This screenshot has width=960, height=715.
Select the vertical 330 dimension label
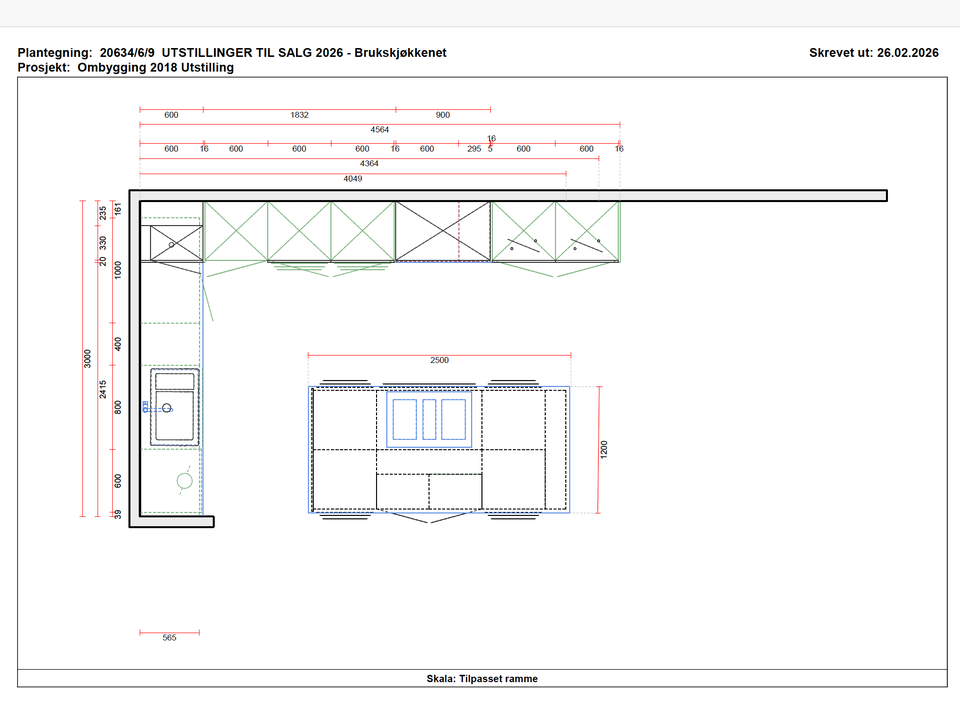click(103, 242)
